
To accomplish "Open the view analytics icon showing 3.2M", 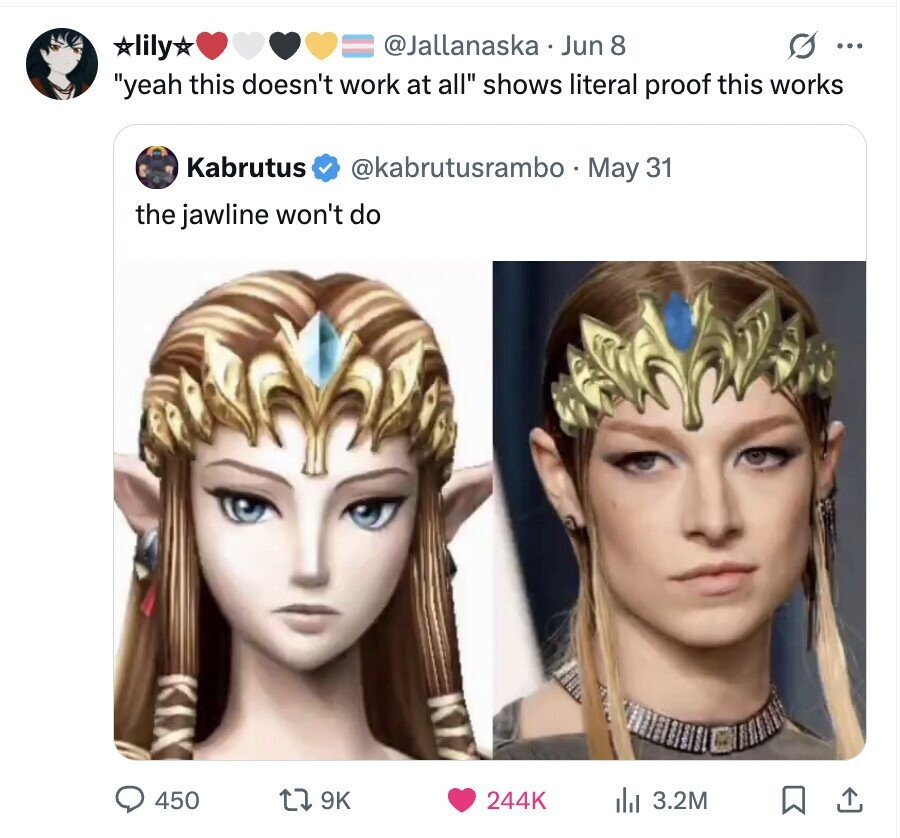I will click(x=627, y=800).
